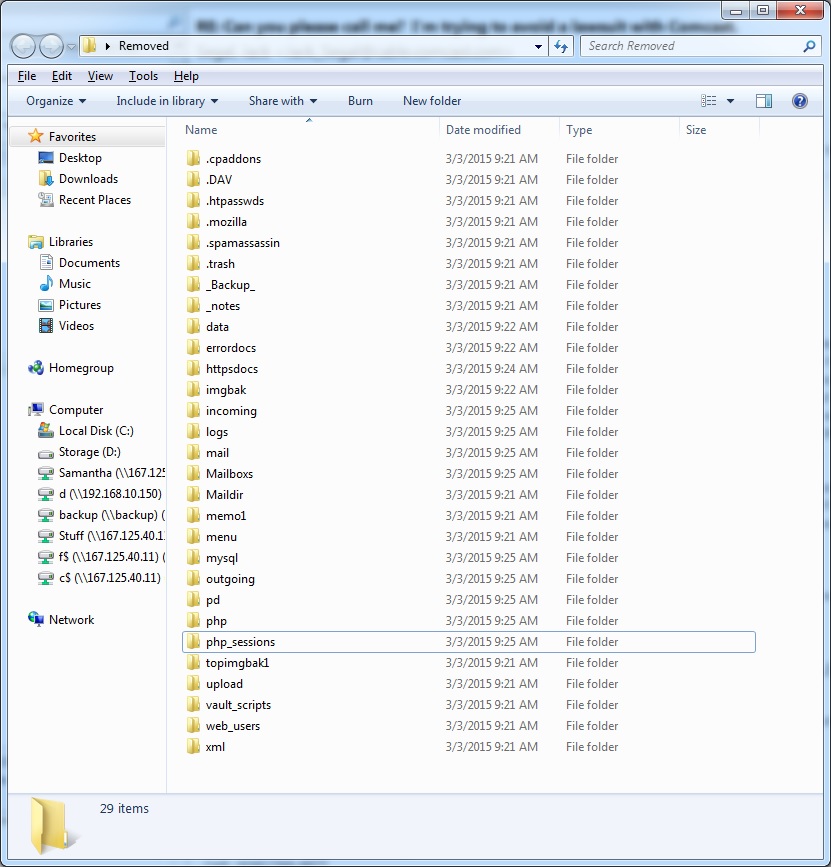Select the mysql folder icon
831x867 pixels.
click(x=193, y=558)
